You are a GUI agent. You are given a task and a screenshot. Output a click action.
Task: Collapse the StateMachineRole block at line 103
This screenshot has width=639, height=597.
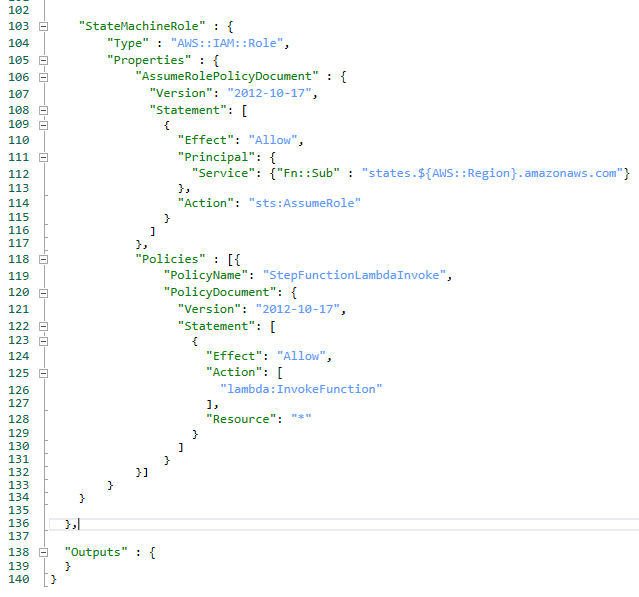[x=44, y=26]
